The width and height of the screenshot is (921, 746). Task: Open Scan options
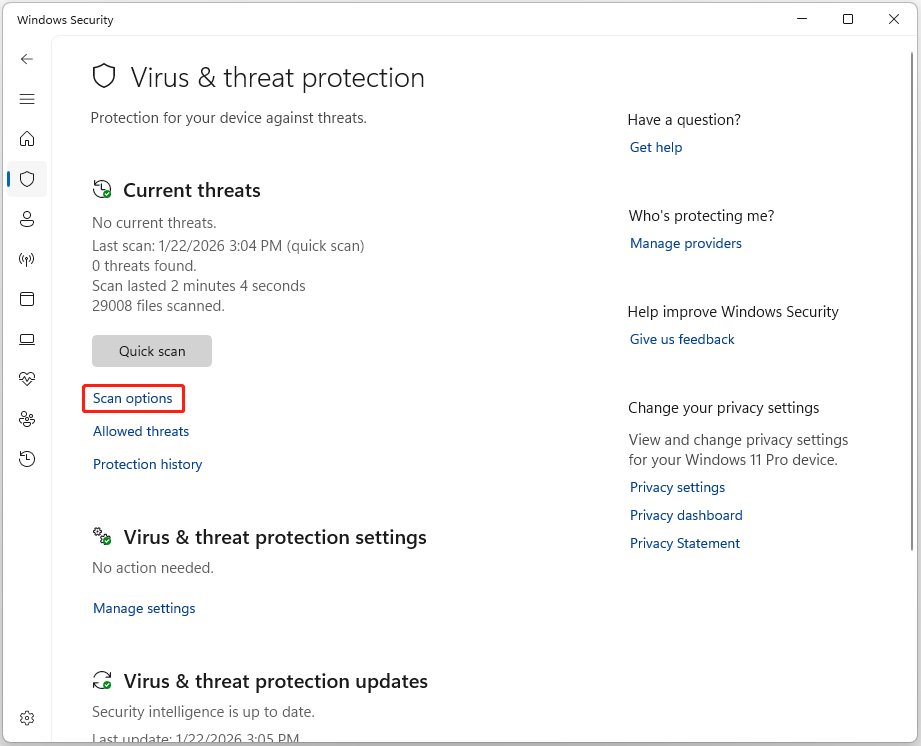tap(133, 398)
